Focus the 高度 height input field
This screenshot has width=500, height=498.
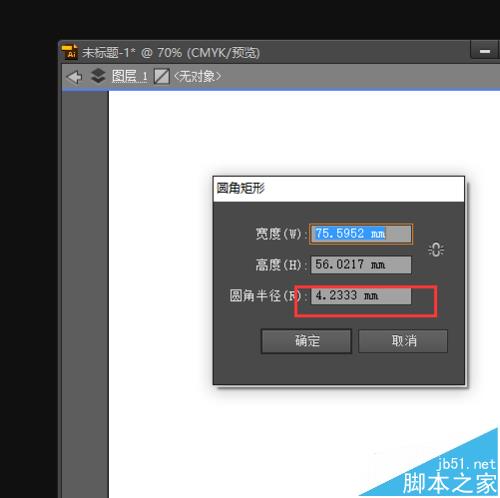click(x=361, y=265)
